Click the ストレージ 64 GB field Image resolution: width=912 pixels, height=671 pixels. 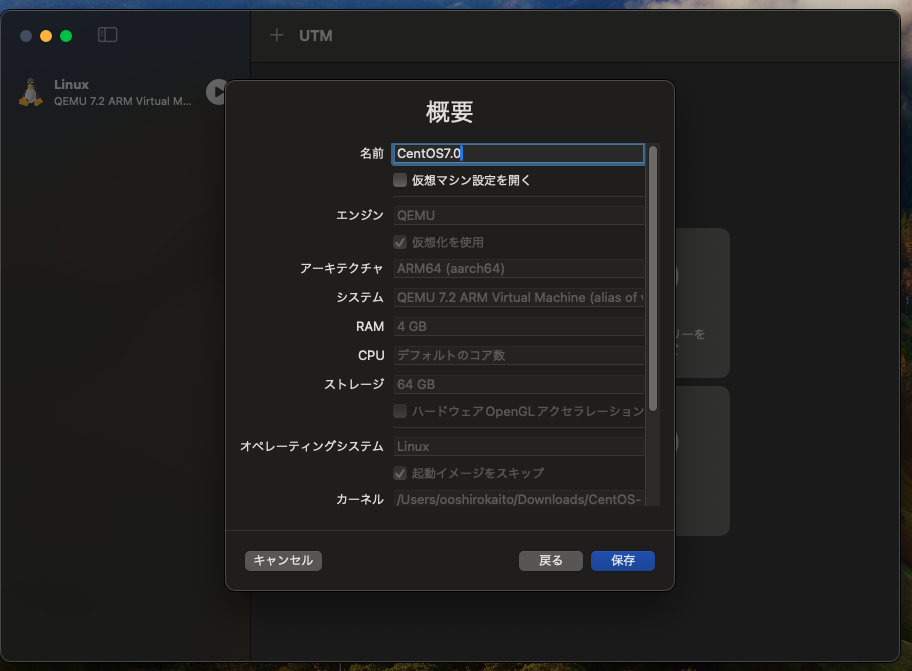(x=518, y=383)
